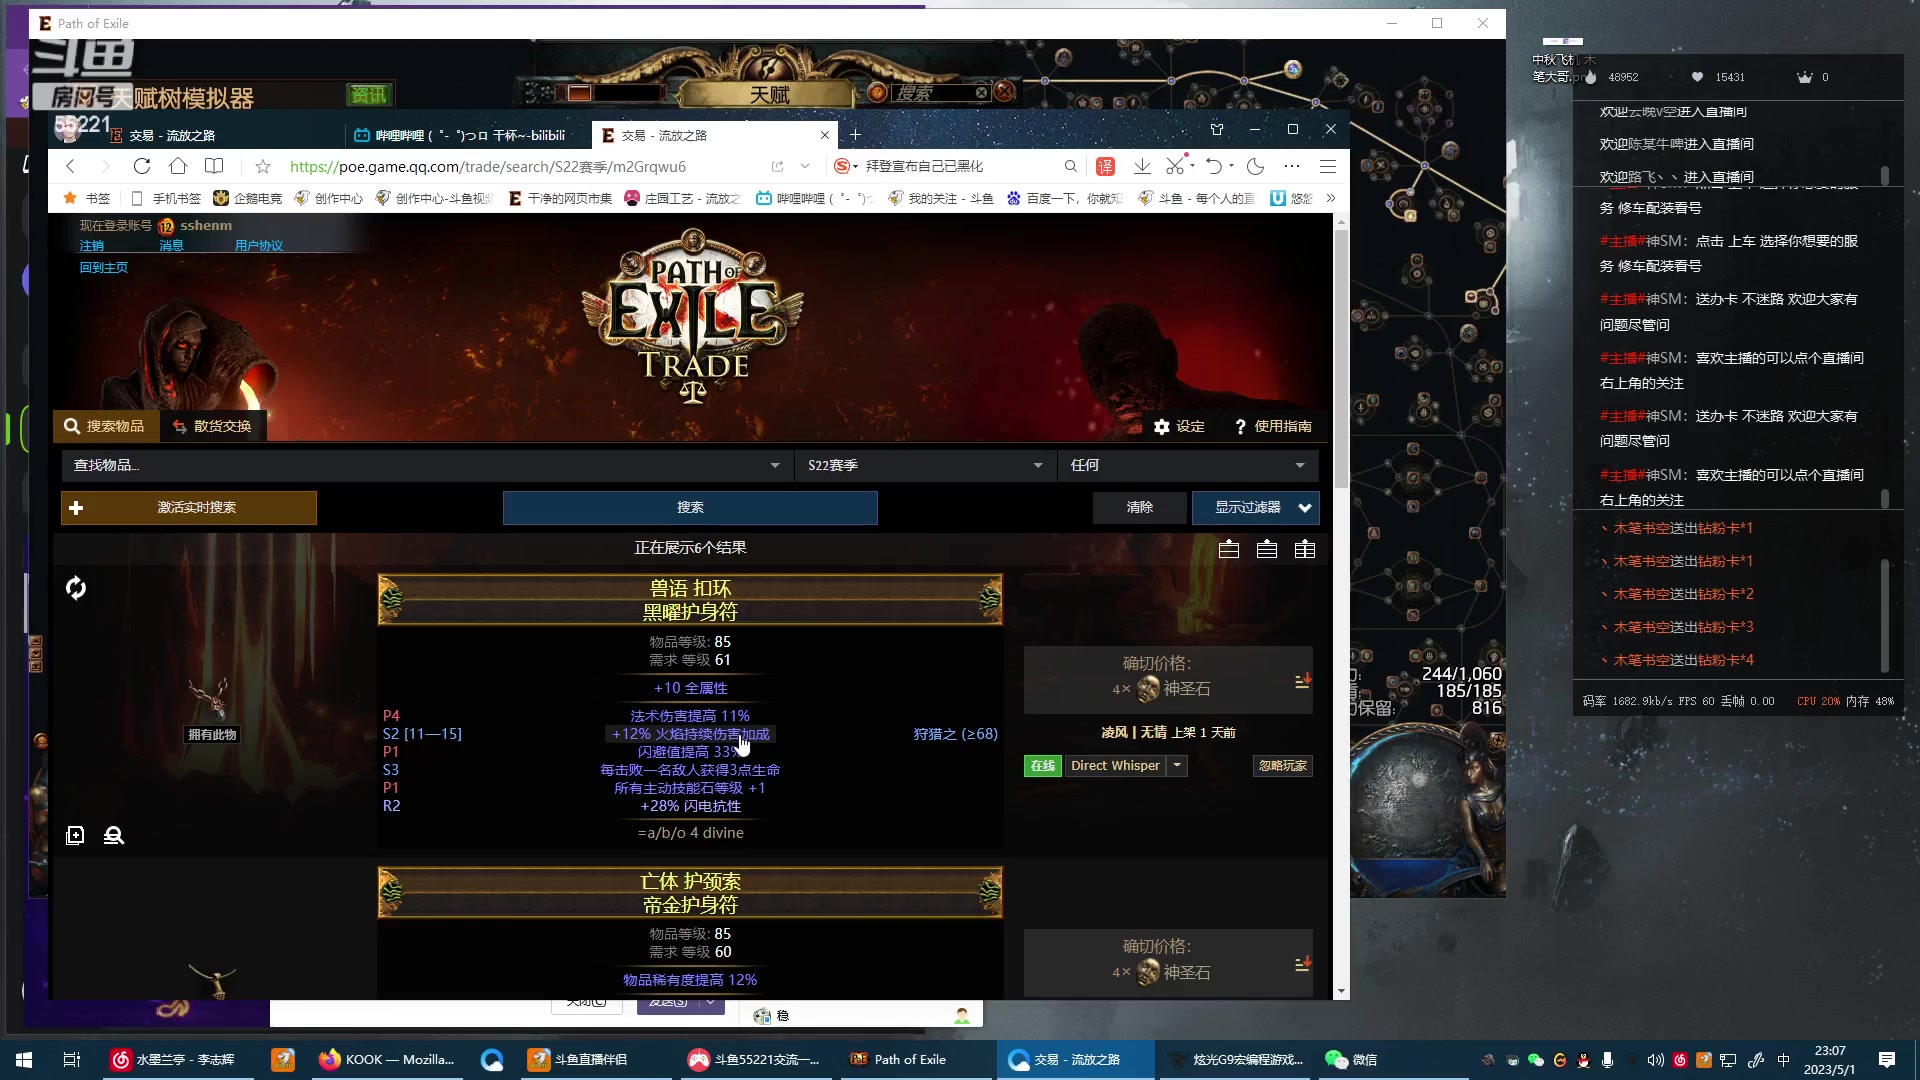Click the refresh icon beside first item
Screen dimensions: 1920x1080
(76, 588)
